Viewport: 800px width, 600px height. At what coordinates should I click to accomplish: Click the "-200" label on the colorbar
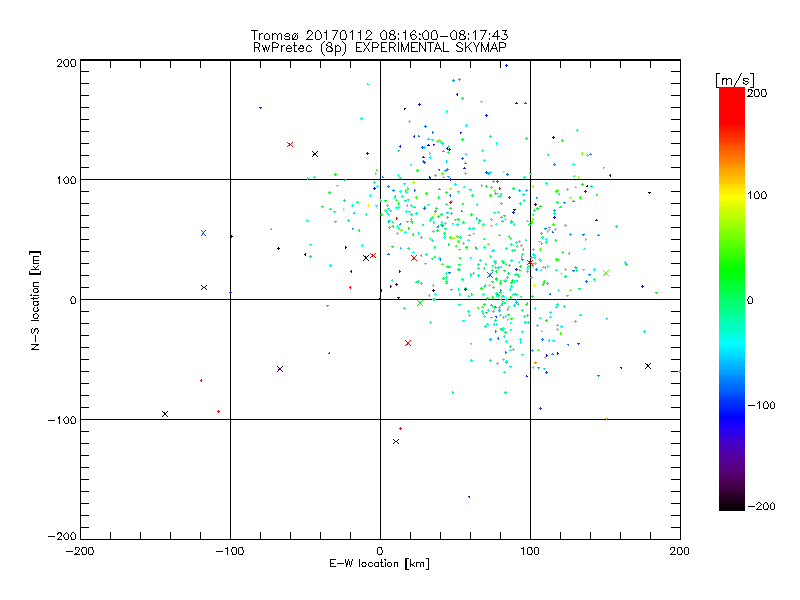point(761,506)
